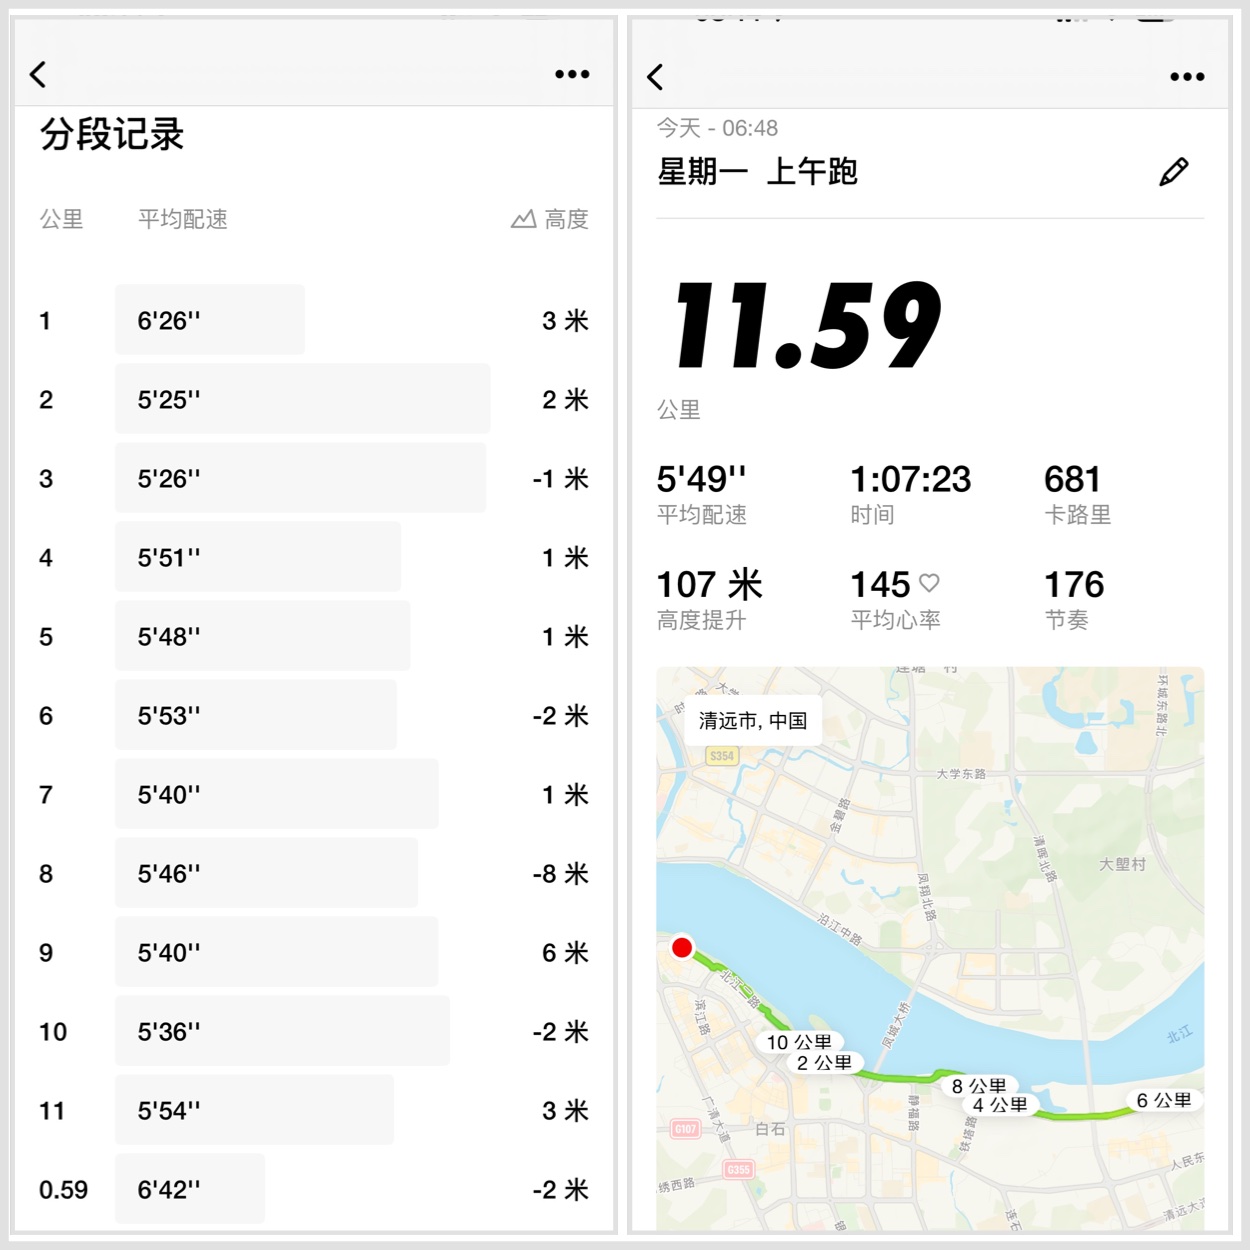Tap the back arrow on splits screen

pyautogui.click(x=38, y=74)
